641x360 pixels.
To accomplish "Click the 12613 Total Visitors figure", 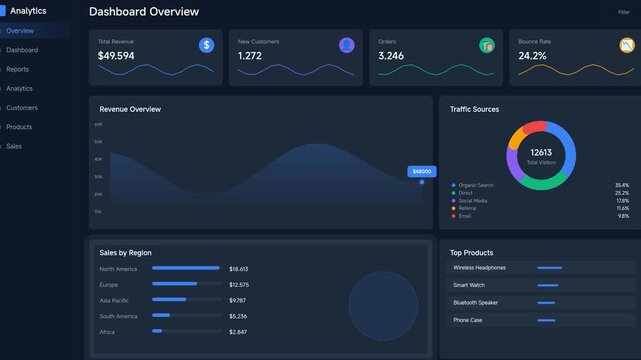I will coord(541,152).
